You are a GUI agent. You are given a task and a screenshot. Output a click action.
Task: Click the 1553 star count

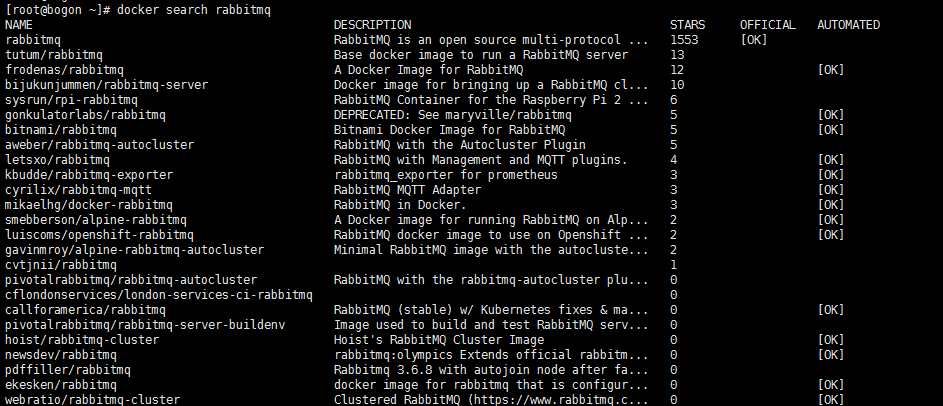[684, 39]
